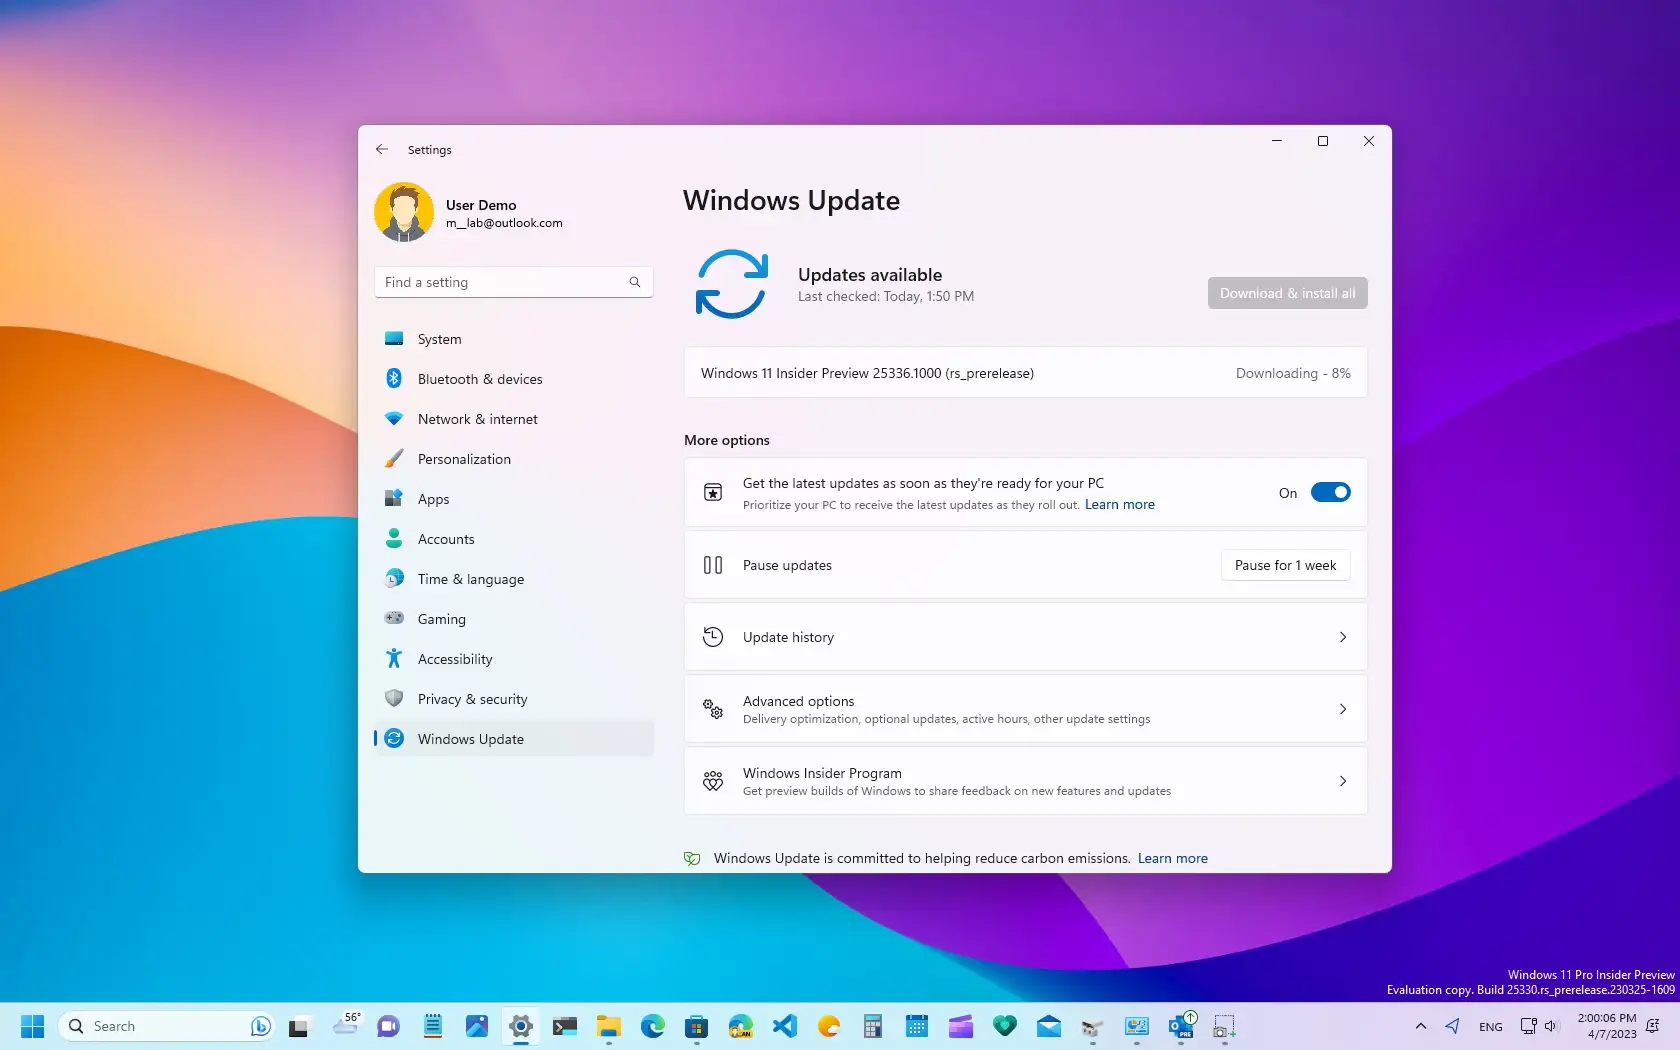The image size is (1680, 1050).
Task: Expand Update history details
Action: tap(1343, 636)
